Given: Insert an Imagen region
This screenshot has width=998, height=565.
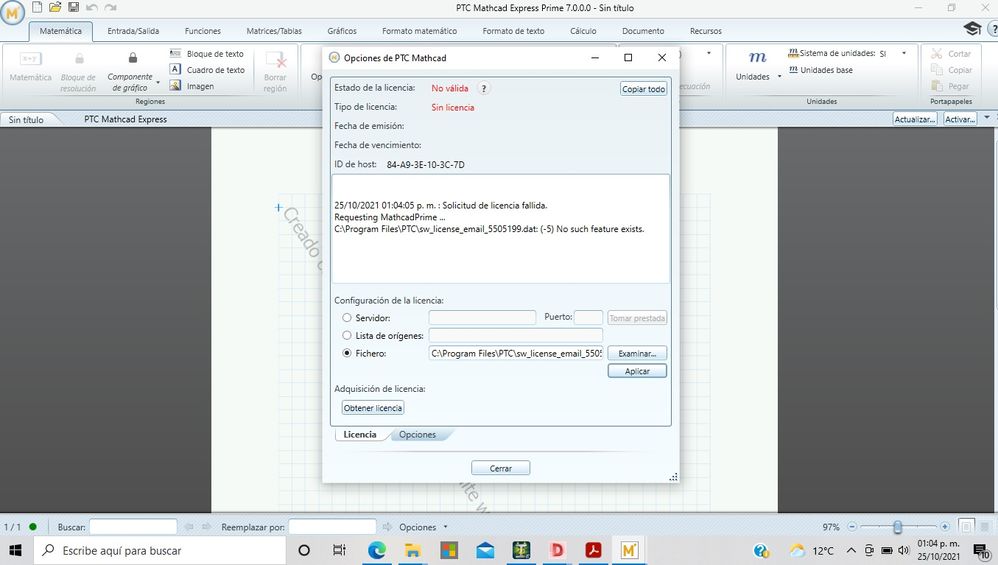Looking at the screenshot, I should (x=199, y=86).
